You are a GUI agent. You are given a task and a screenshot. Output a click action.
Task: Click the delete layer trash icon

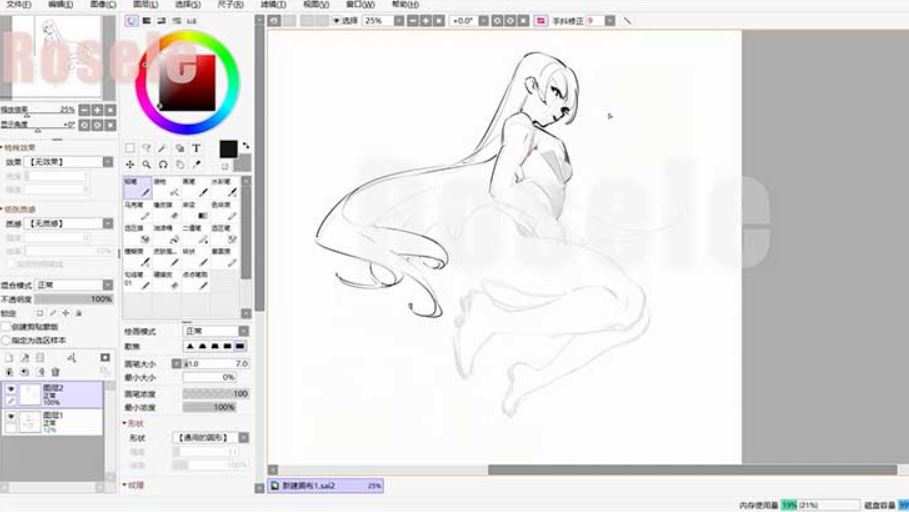pyautogui.click(x=55, y=371)
